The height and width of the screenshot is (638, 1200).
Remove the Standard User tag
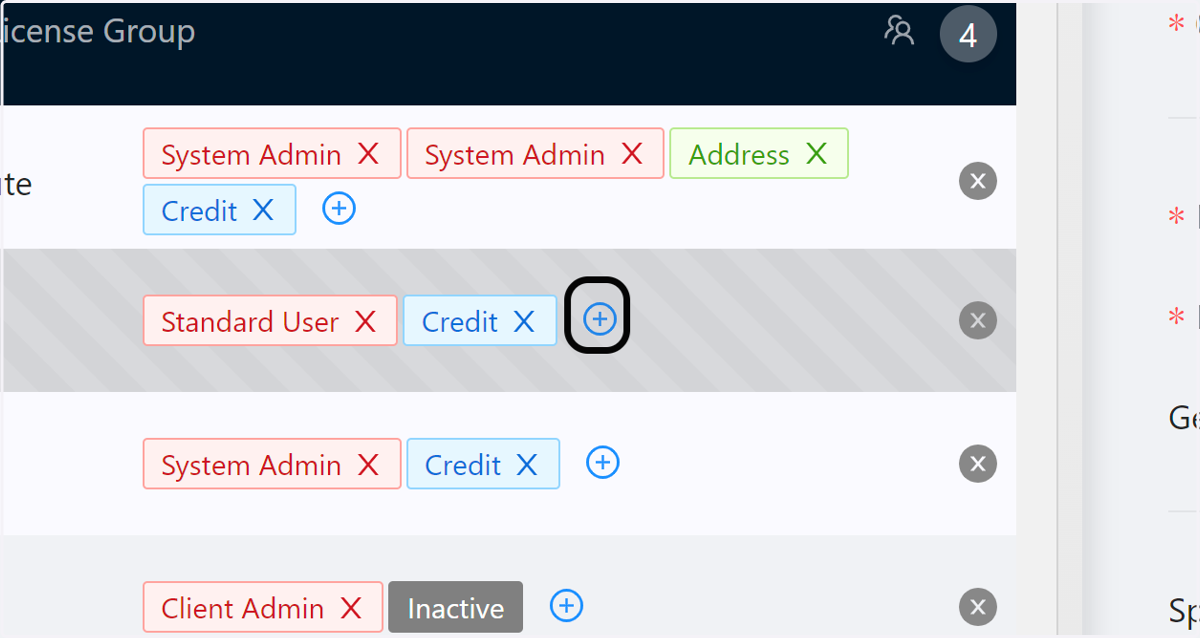(365, 321)
